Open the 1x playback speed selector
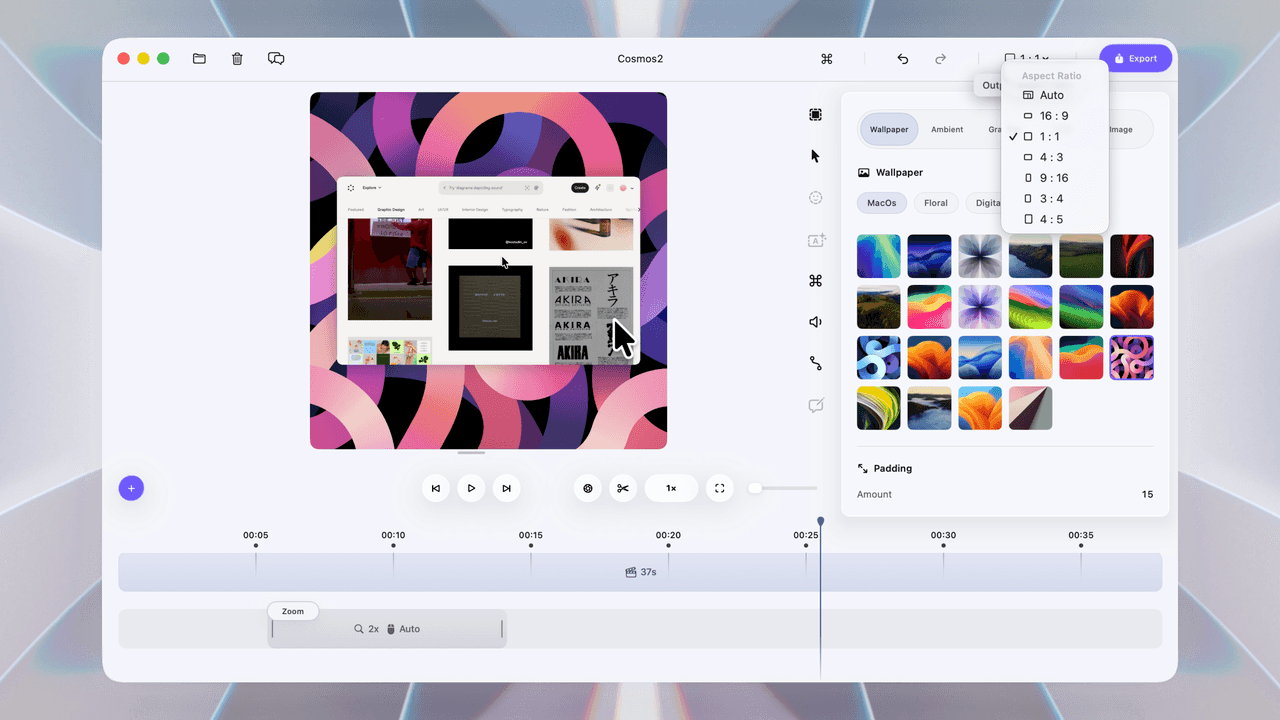The image size is (1280, 720). tap(671, 488)
